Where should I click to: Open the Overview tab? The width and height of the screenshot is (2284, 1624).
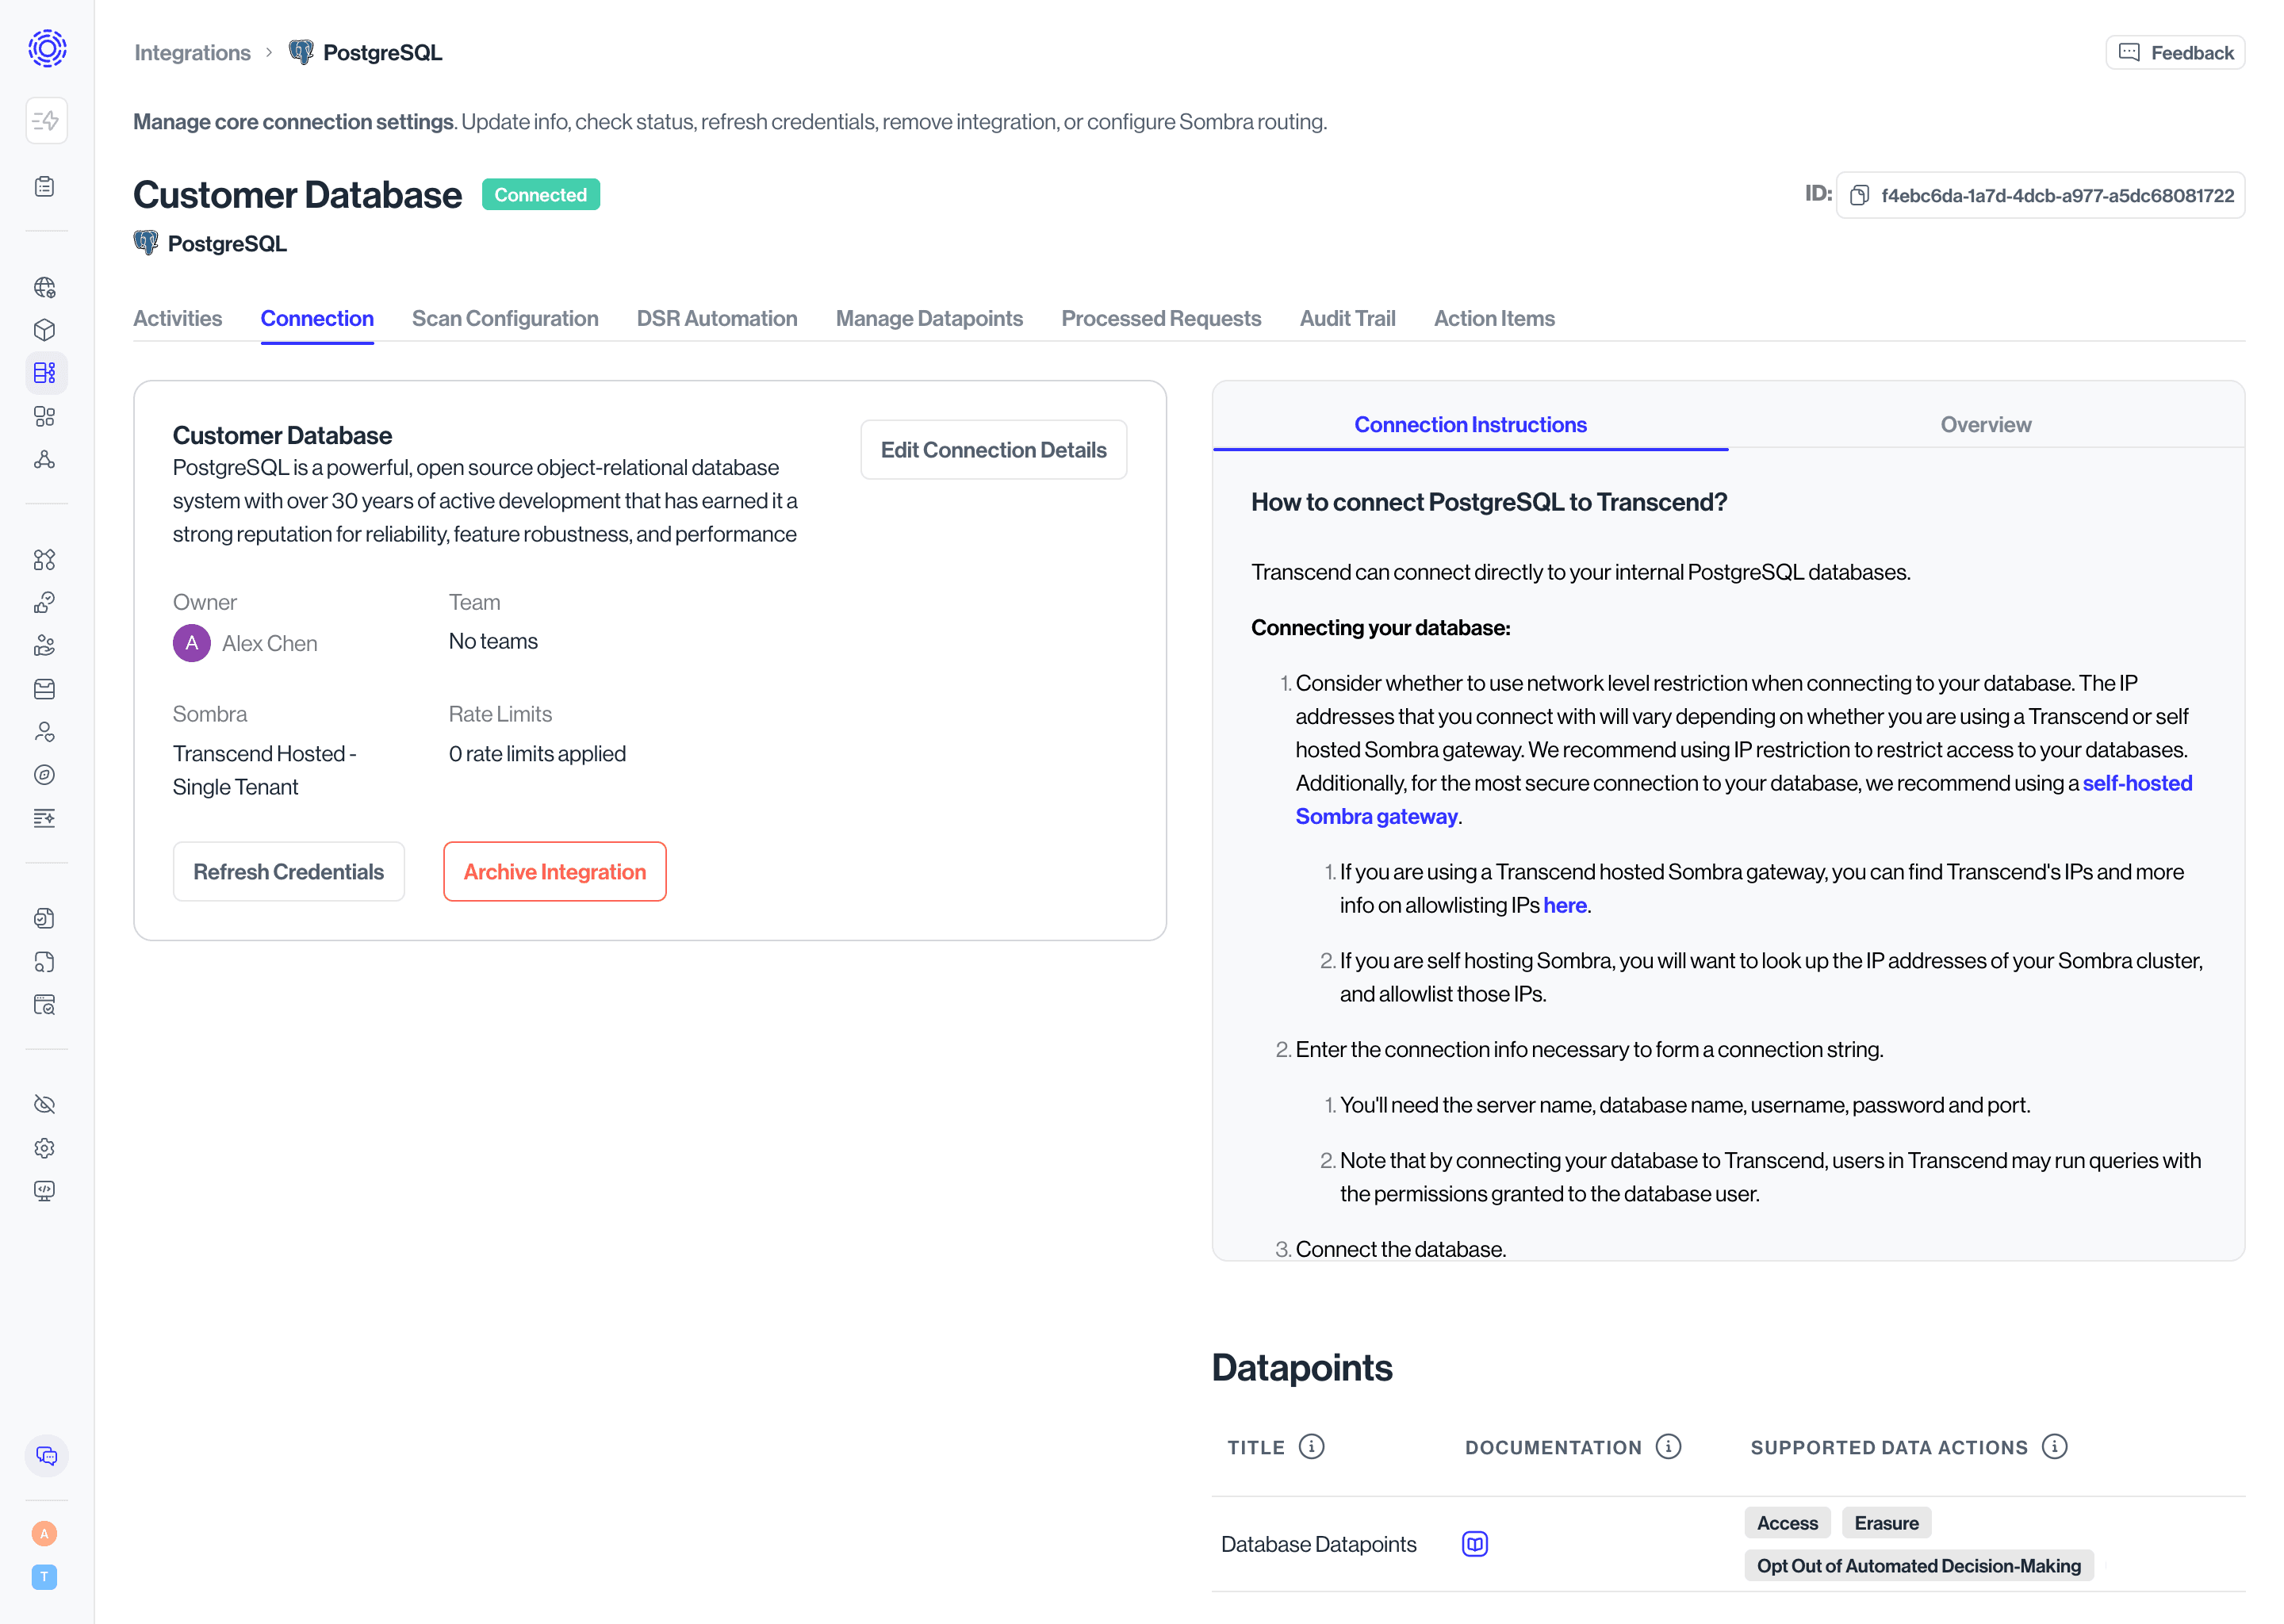tap(1986, 424)
